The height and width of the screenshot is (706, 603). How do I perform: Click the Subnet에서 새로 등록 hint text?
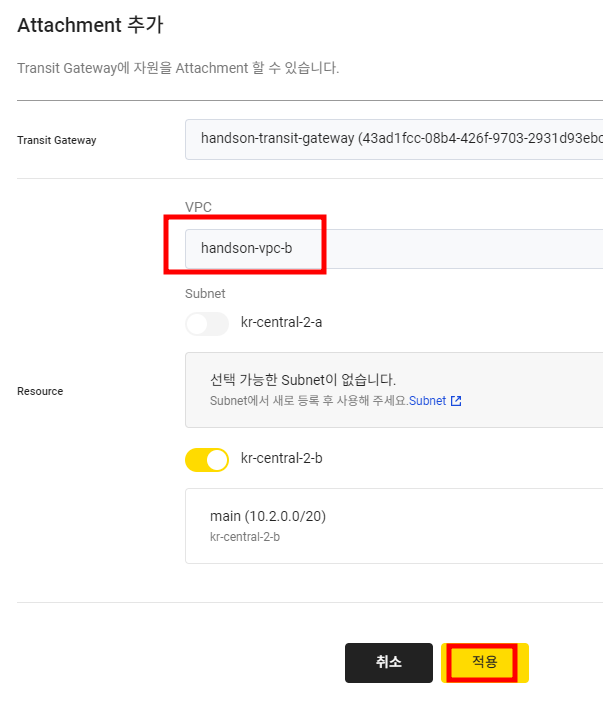pos(308,401)
